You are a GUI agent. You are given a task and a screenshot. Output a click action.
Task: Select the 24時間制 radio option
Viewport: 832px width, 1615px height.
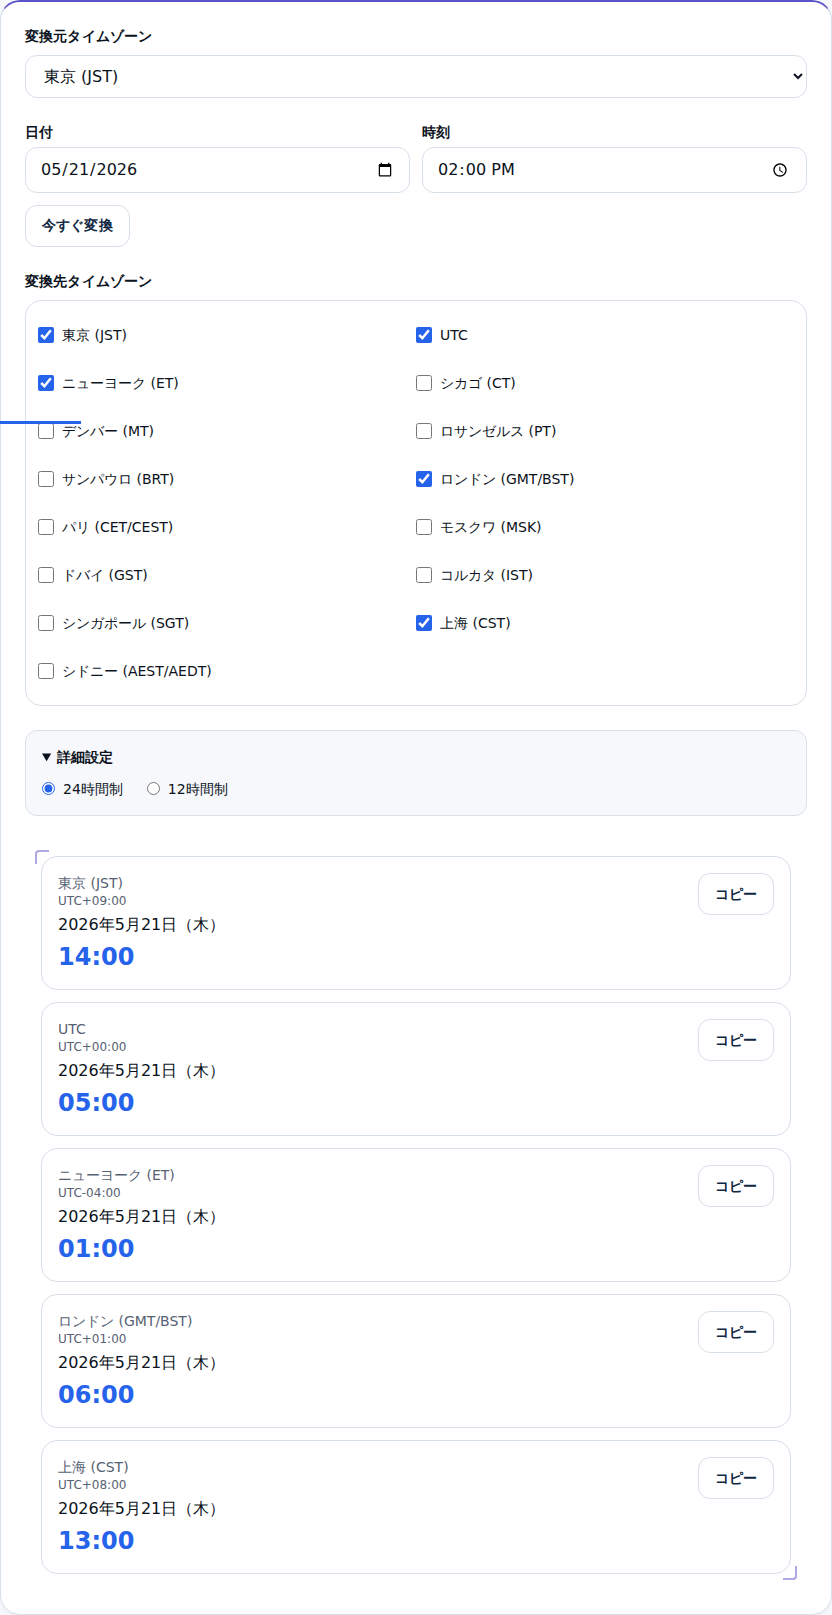click(49, 789)
